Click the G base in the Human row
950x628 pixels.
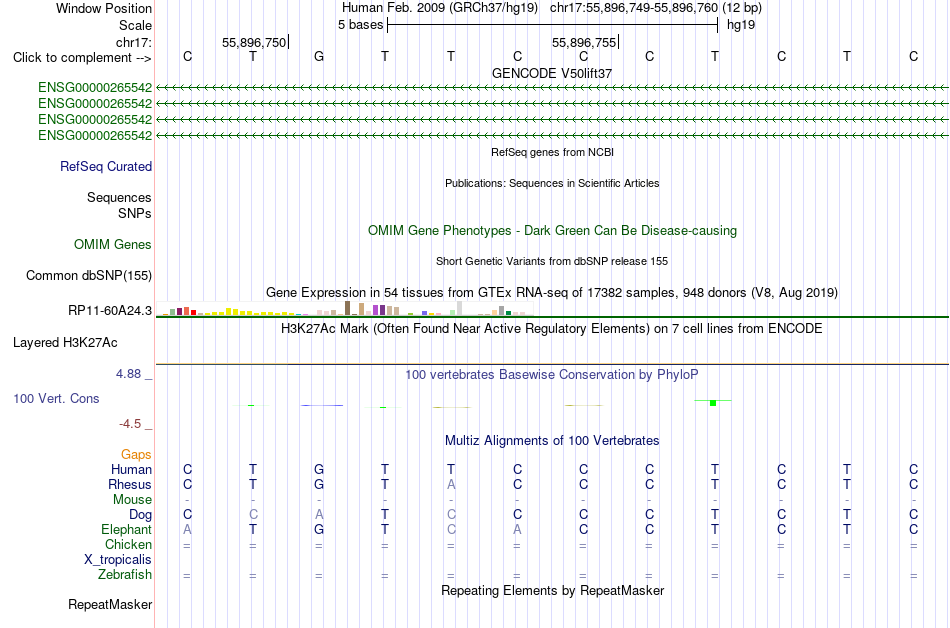click(319, 469)
